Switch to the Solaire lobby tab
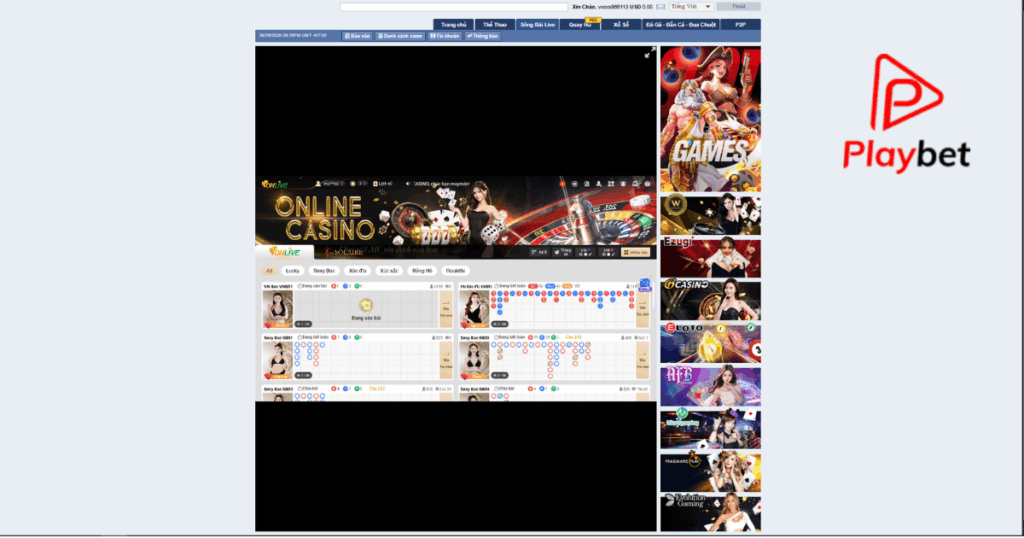Viewport: 1024px width, 538px height. [344, 252]
